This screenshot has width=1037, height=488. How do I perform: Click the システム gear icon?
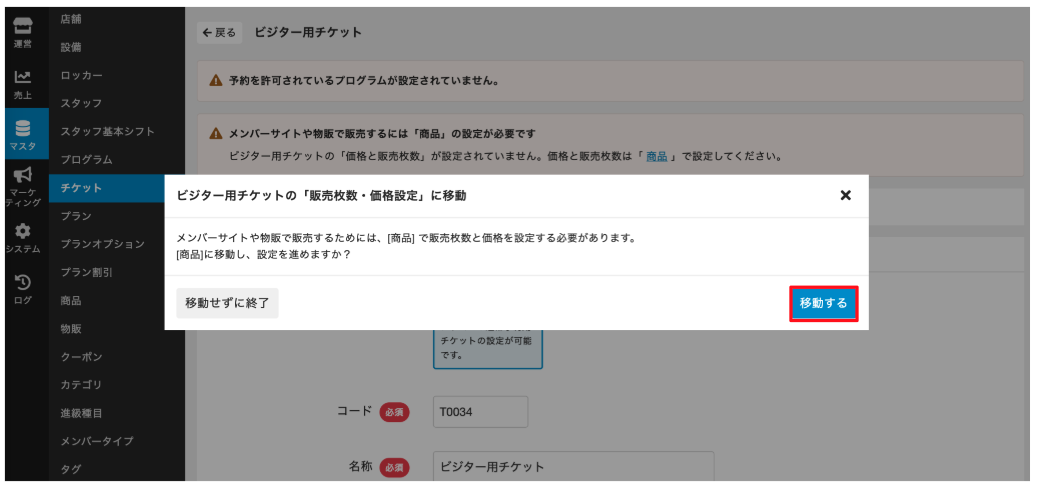(22, 236)
